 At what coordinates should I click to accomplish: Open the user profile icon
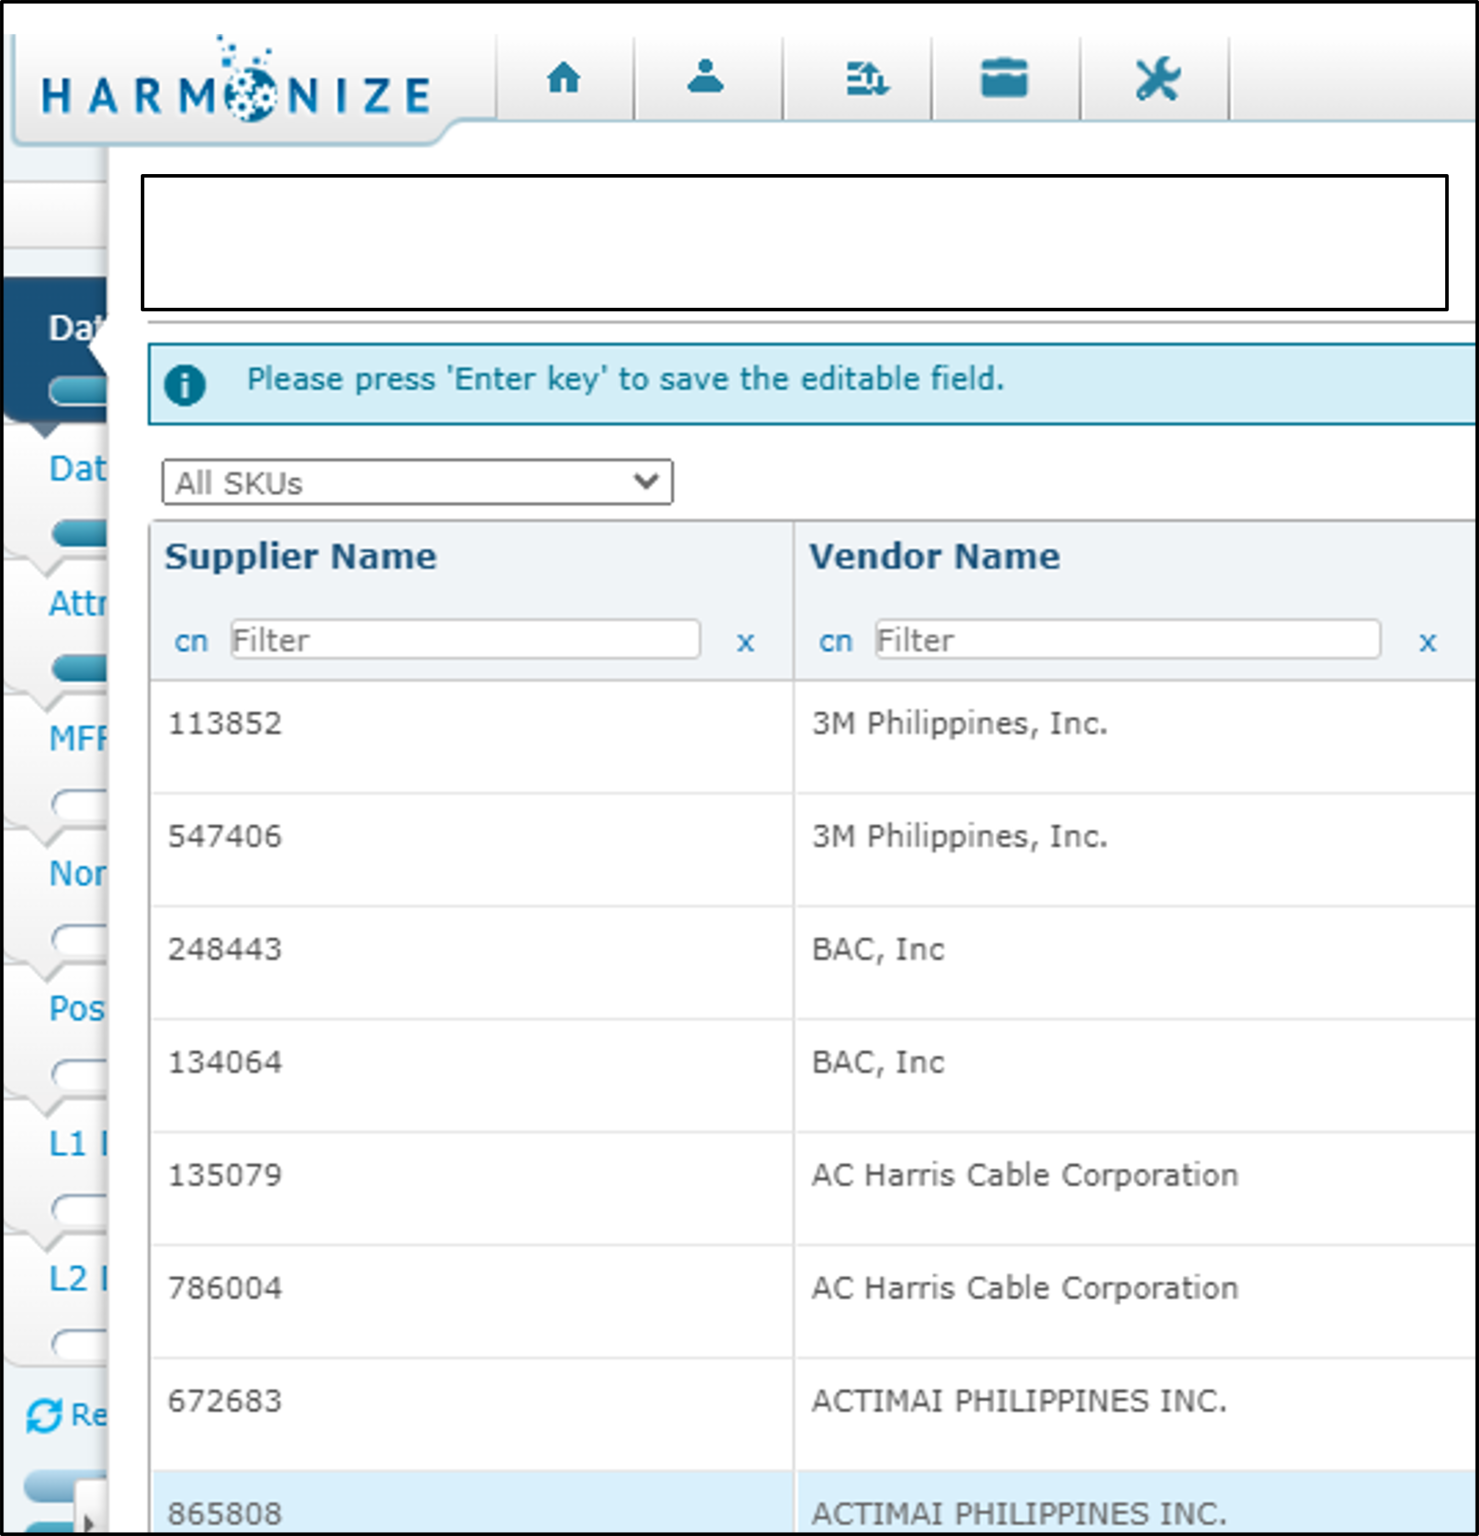(x=707, y=79)
